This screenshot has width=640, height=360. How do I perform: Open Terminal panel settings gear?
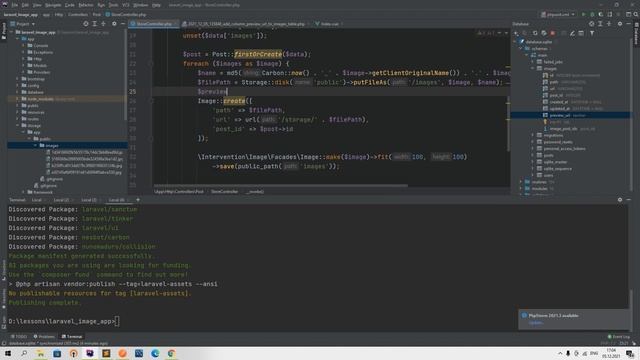click(x=620, y=200)
